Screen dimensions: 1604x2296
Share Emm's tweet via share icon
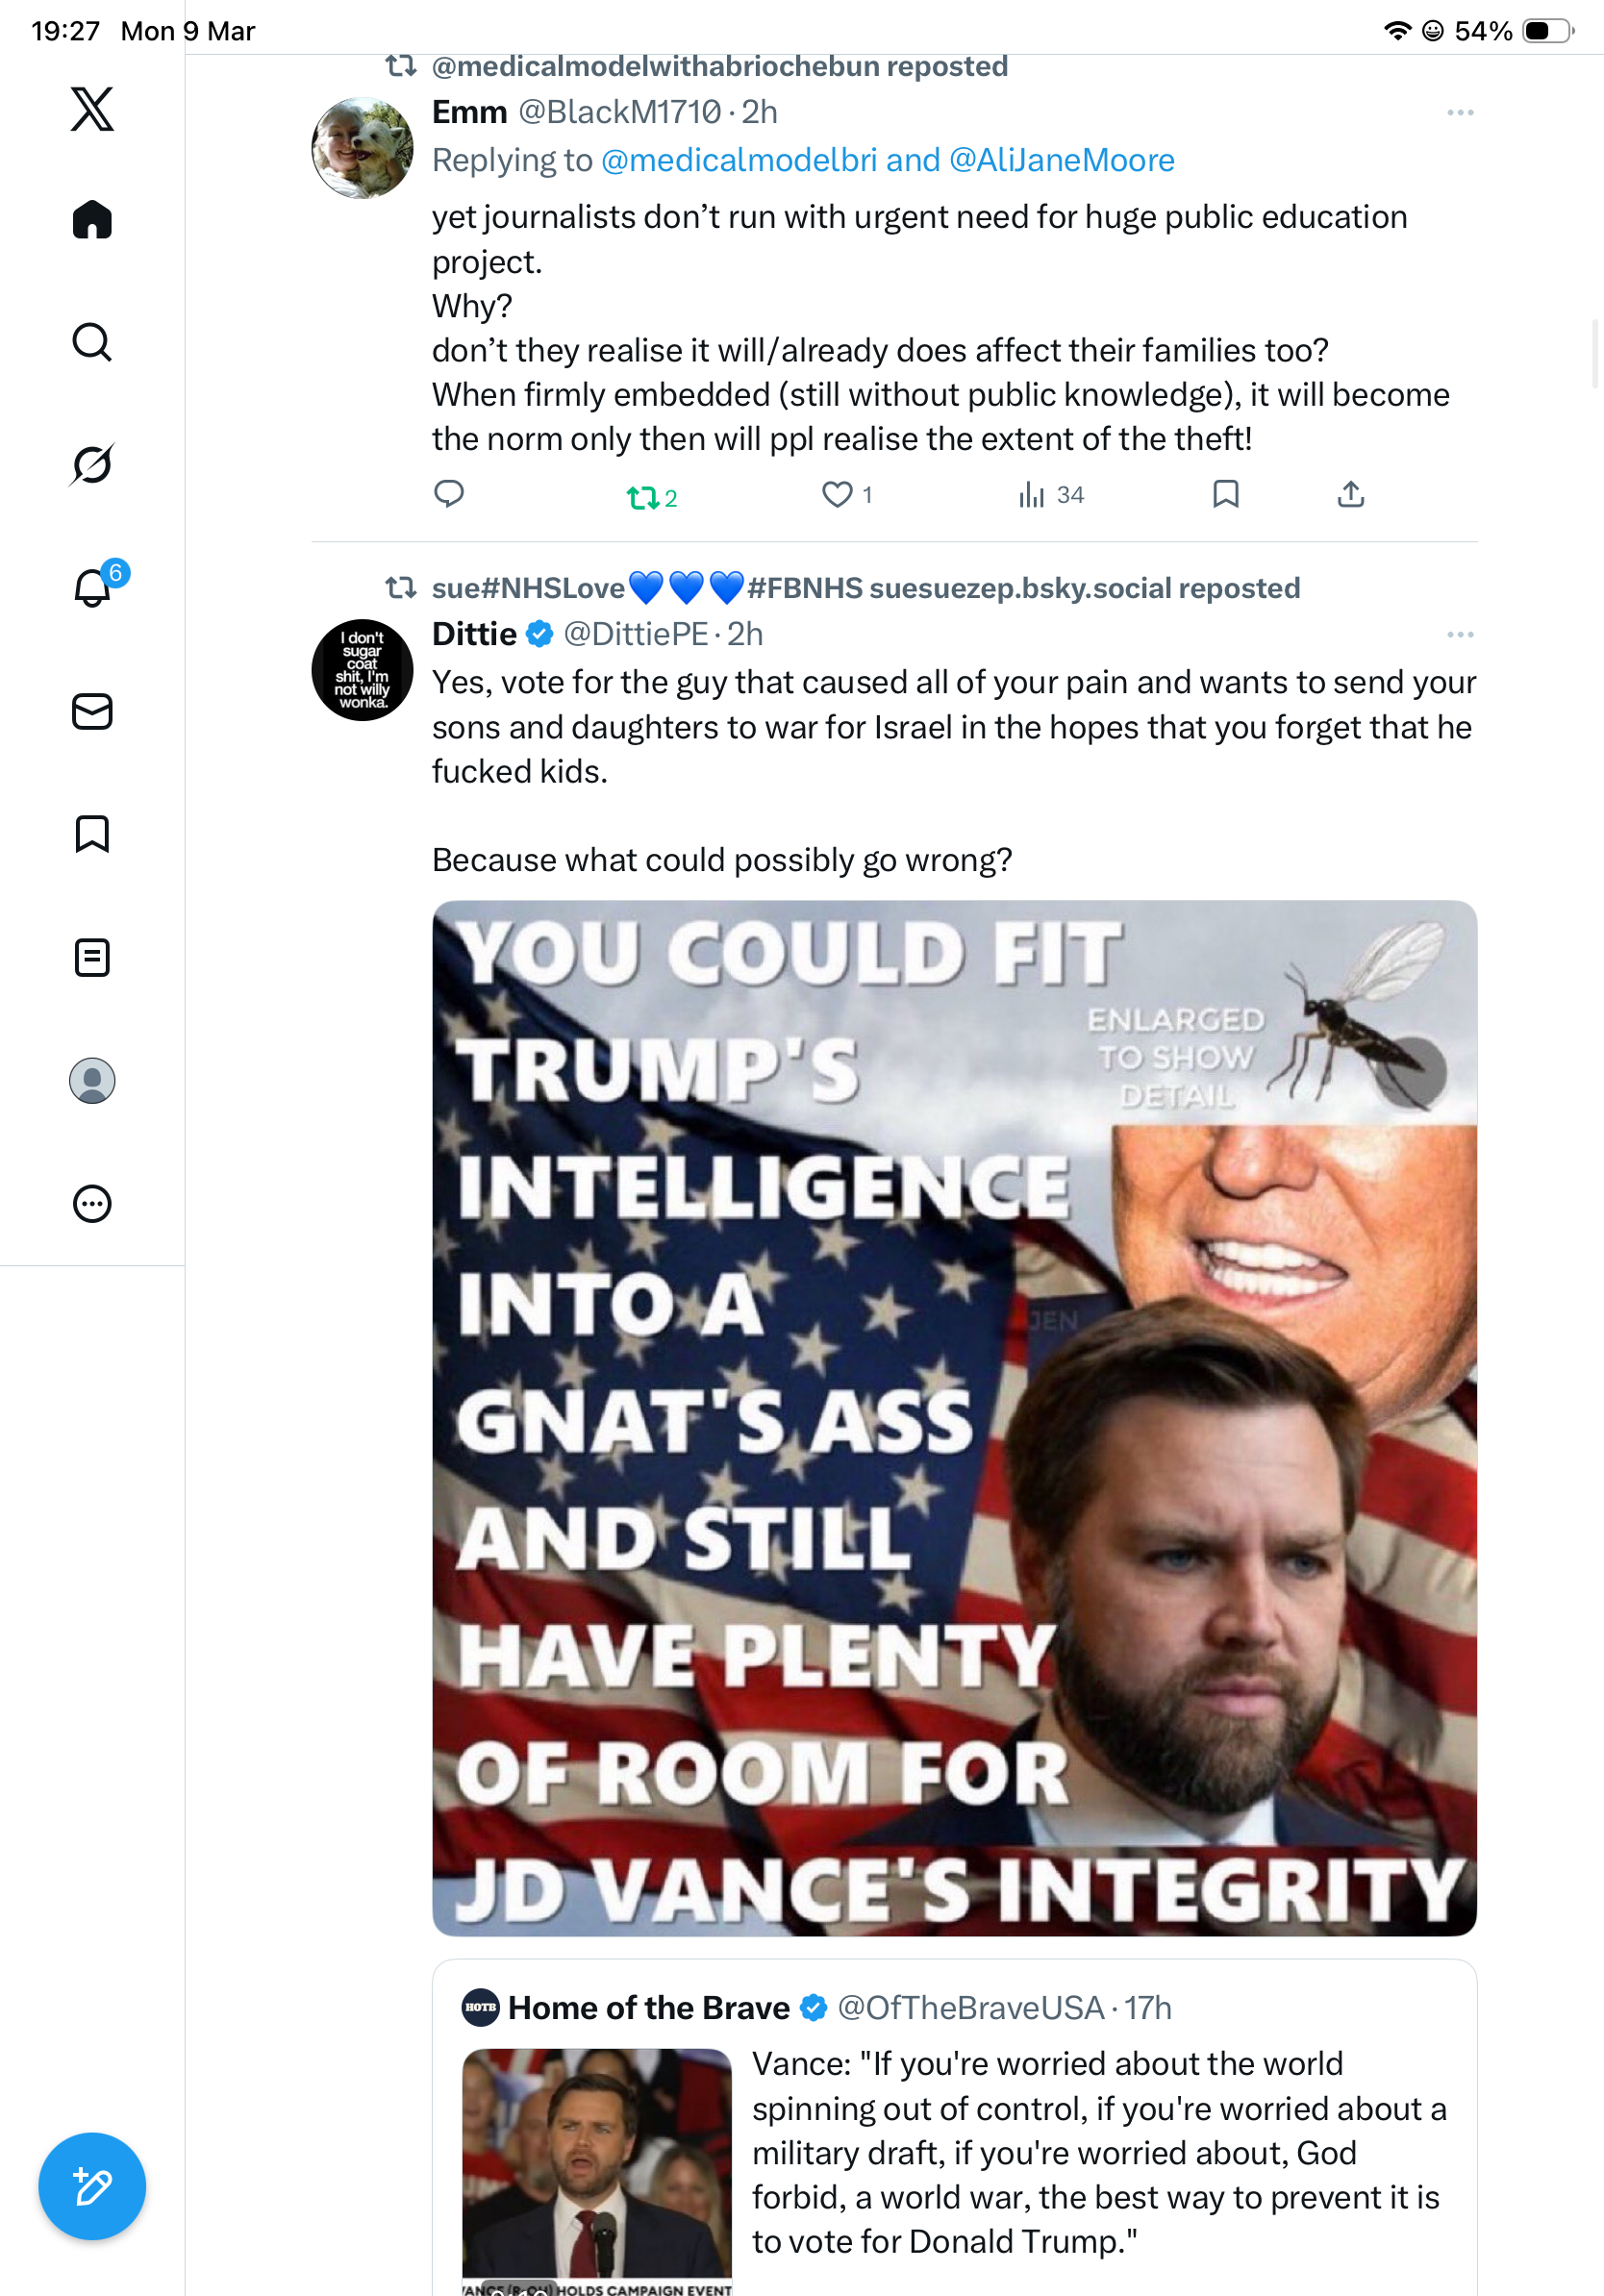click(x=1350, y=494)
